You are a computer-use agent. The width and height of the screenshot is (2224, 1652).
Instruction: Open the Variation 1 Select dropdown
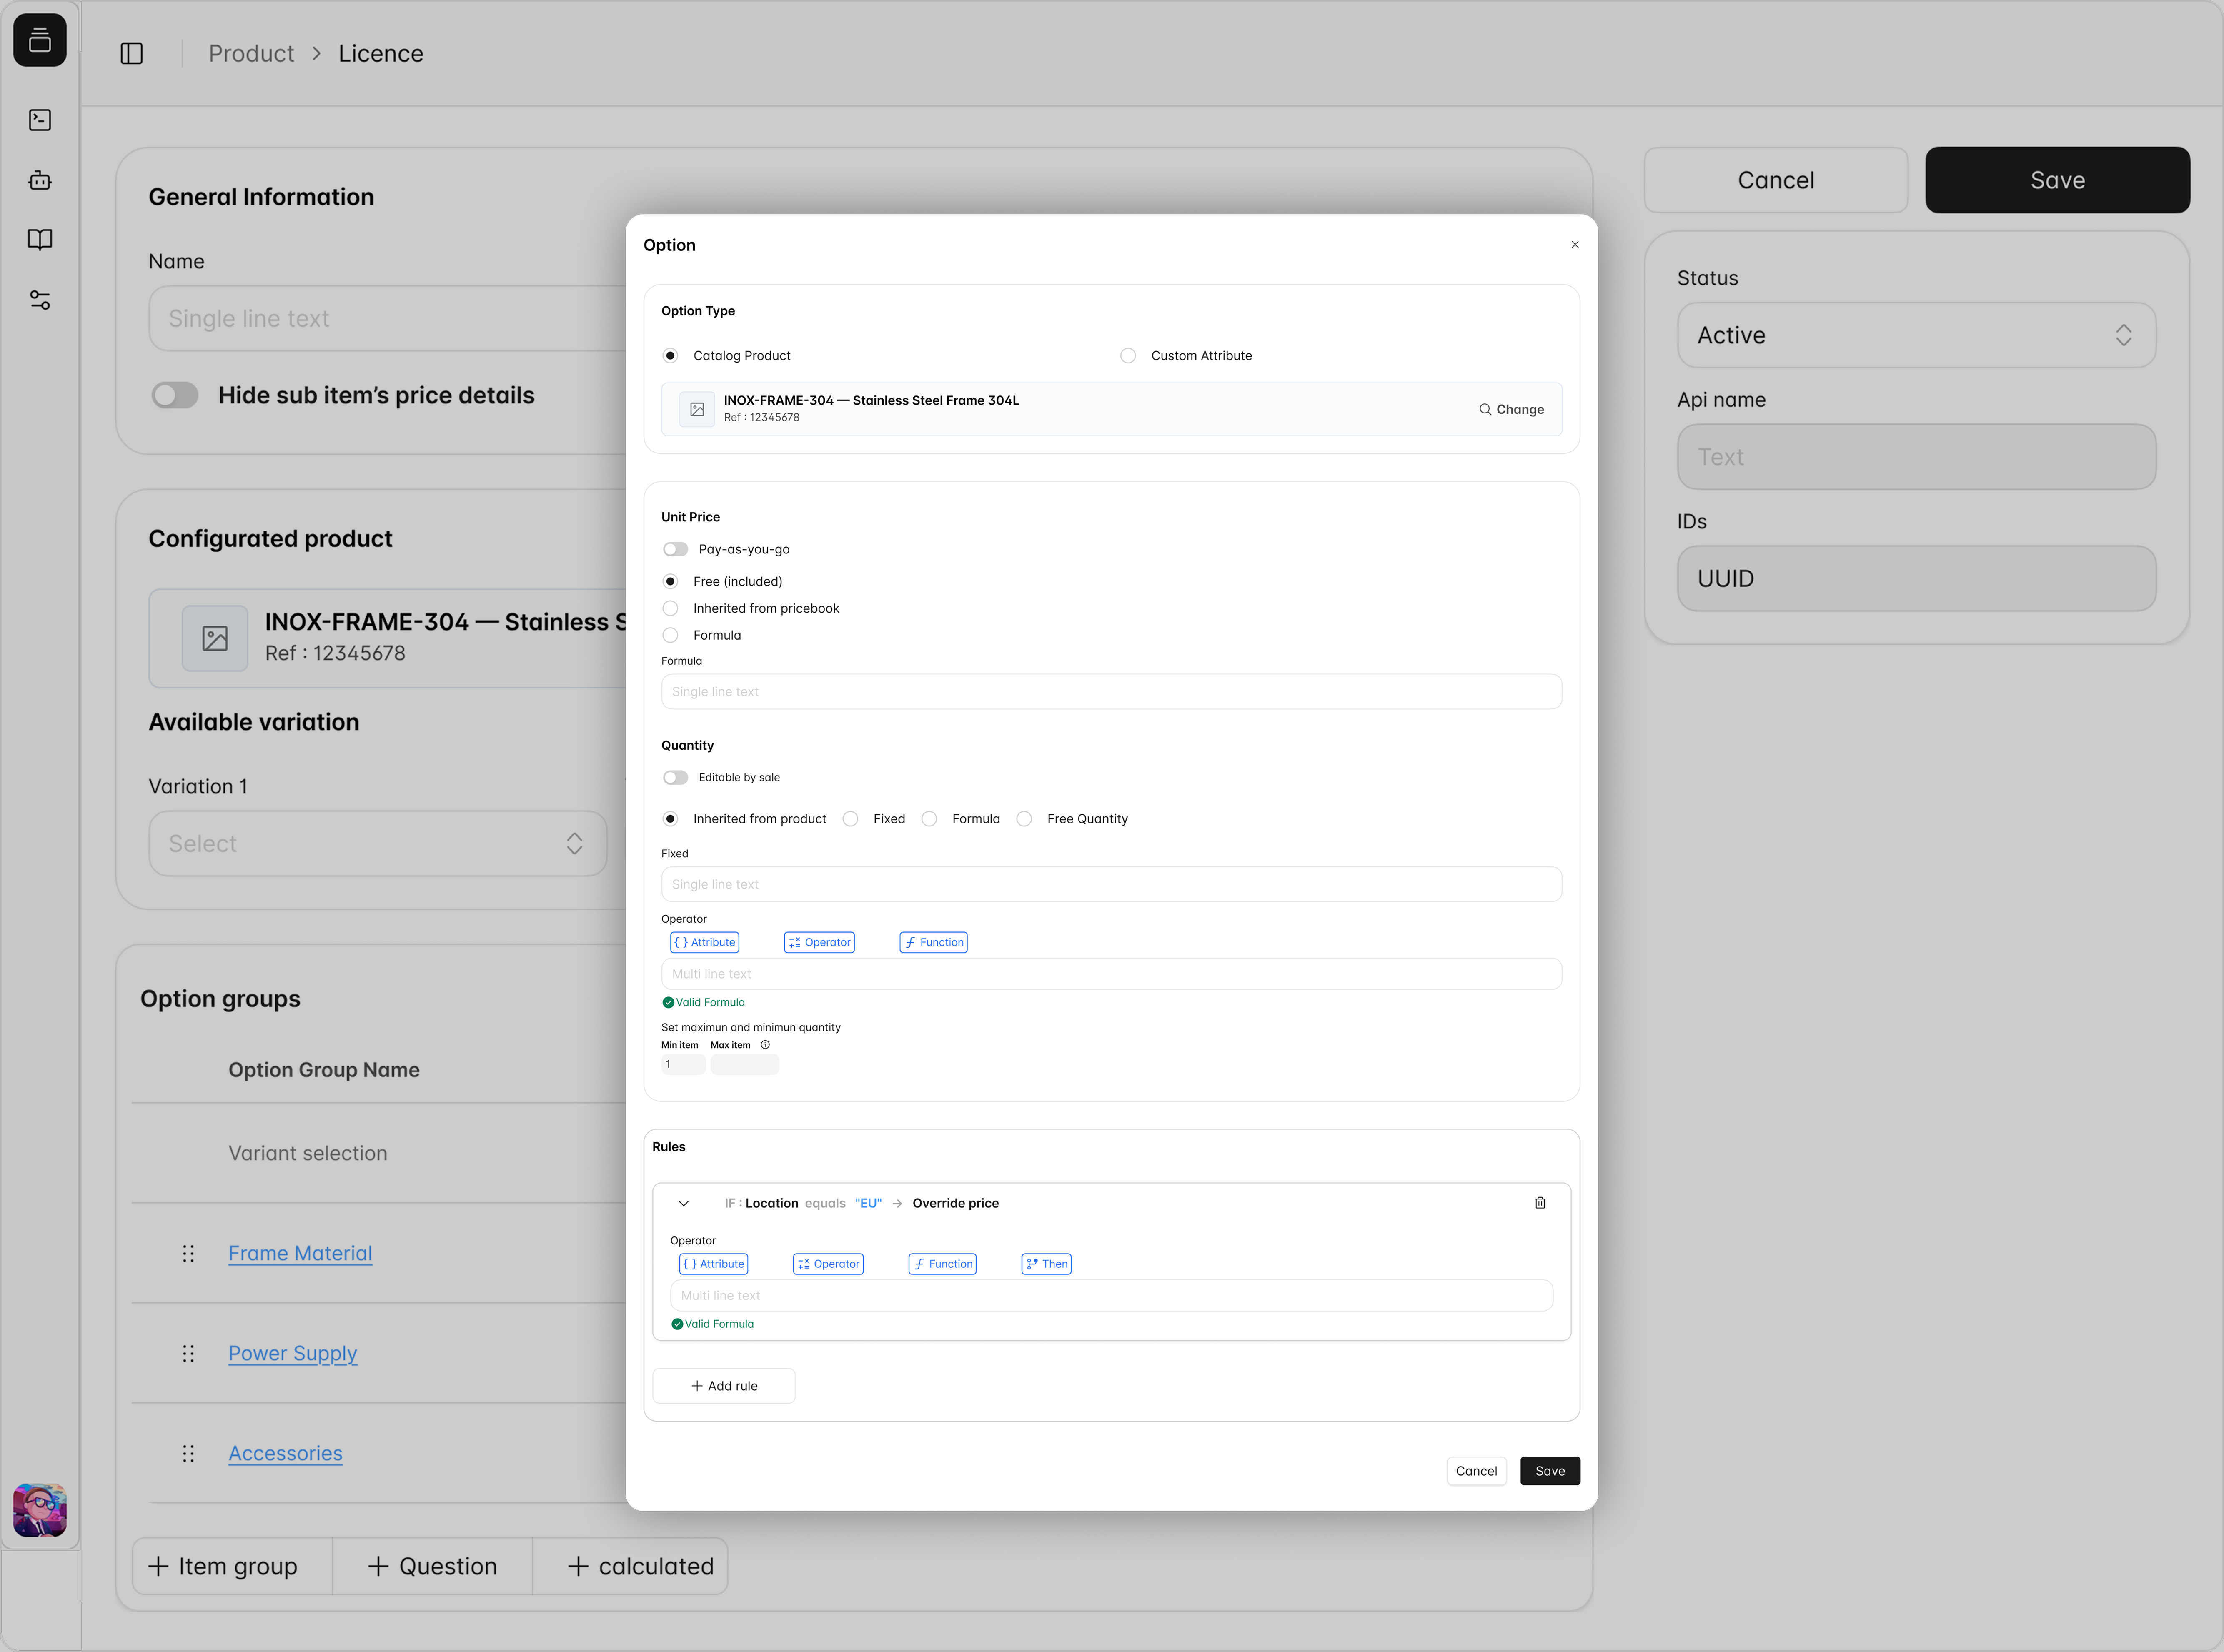click(378, 843)
